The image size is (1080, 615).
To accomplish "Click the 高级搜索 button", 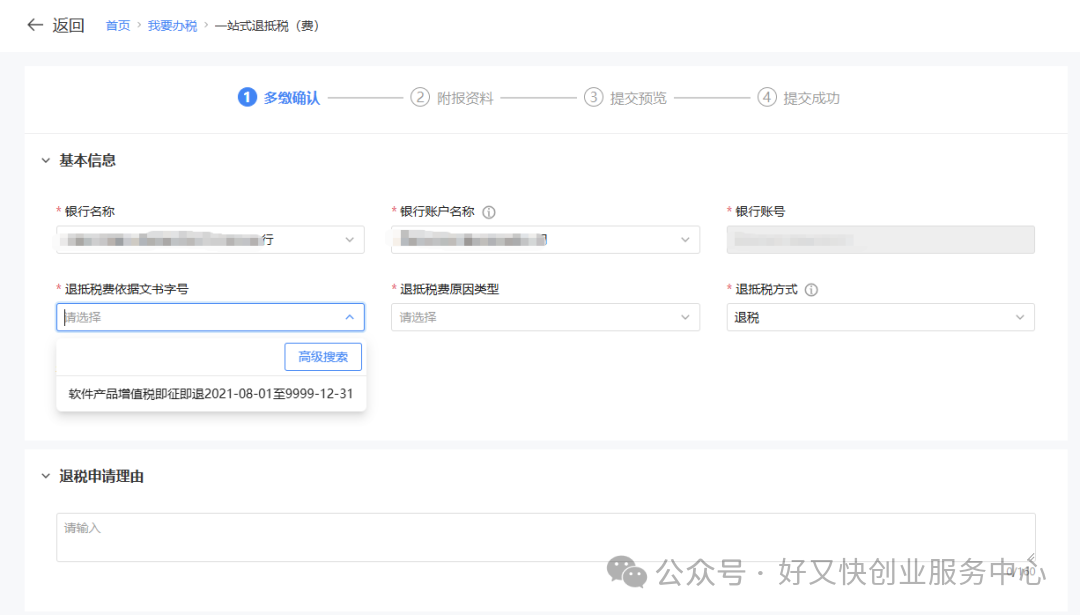I will click(323, 357).
